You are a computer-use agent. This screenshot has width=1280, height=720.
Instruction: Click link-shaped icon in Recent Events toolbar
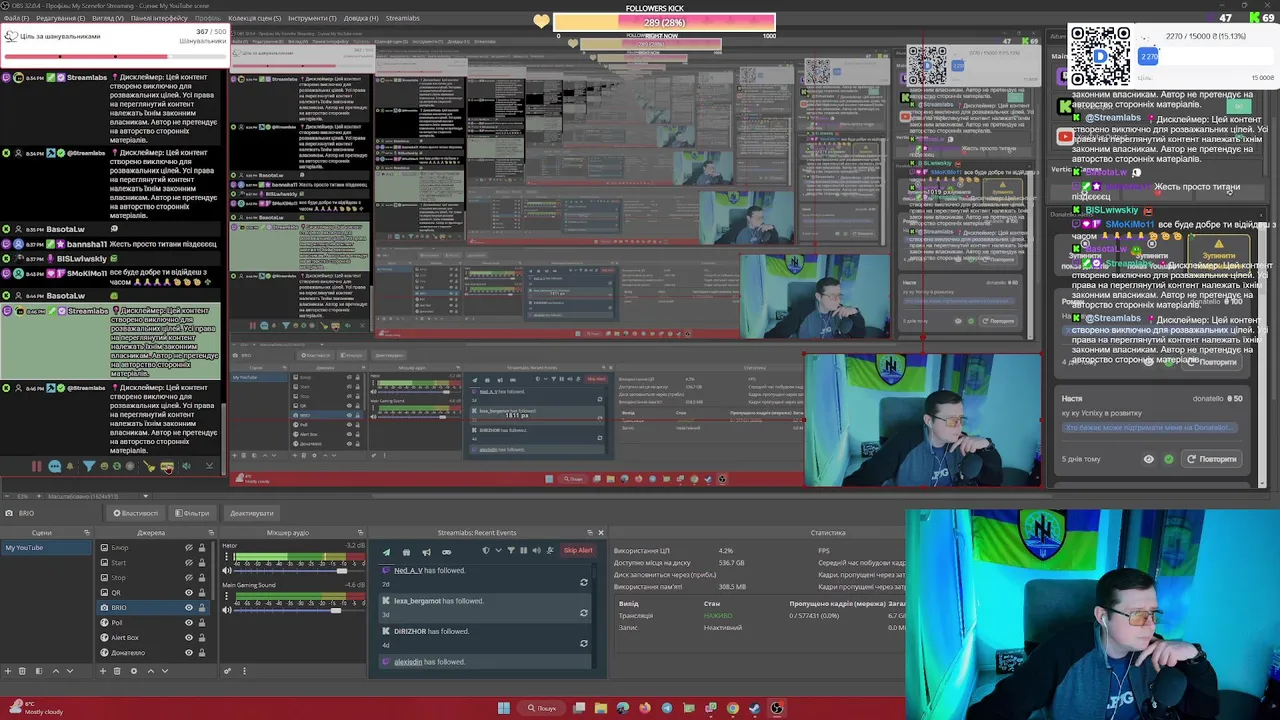click(446, 552)
